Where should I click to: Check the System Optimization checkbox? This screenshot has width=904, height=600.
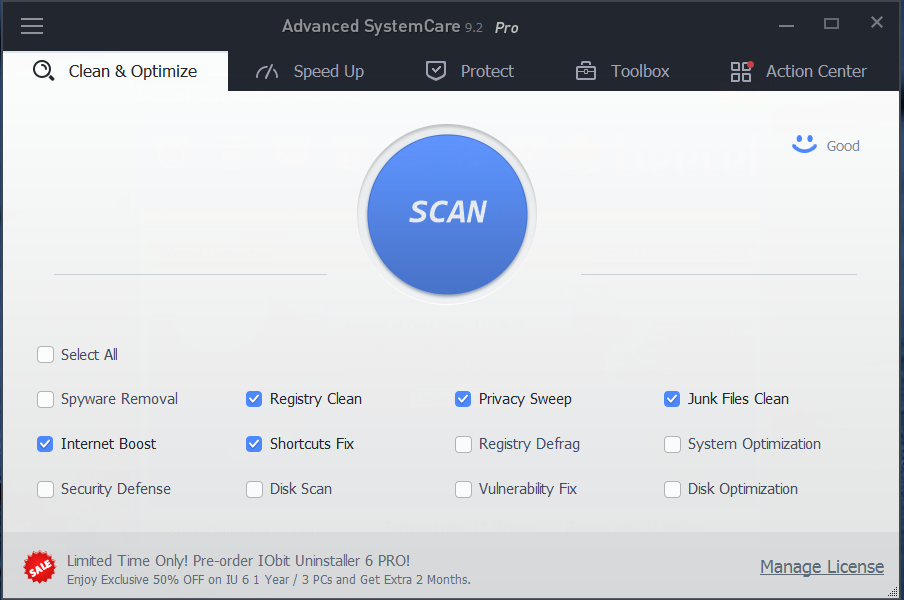[672, 444]
